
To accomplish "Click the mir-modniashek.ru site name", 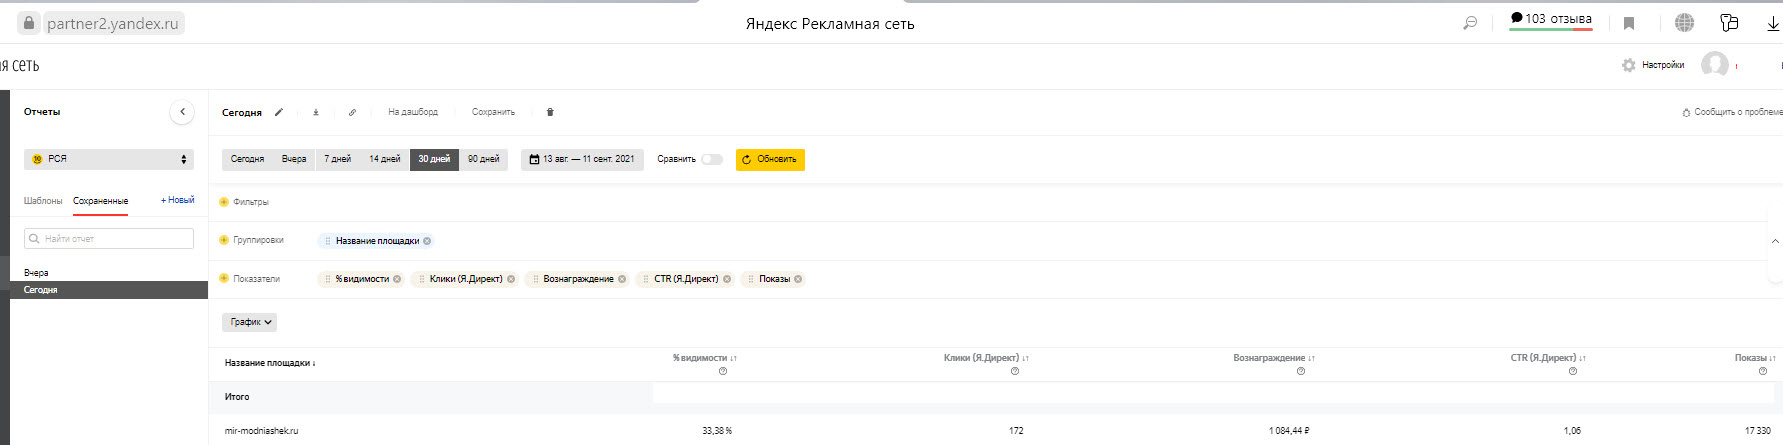I will (261, 431).
